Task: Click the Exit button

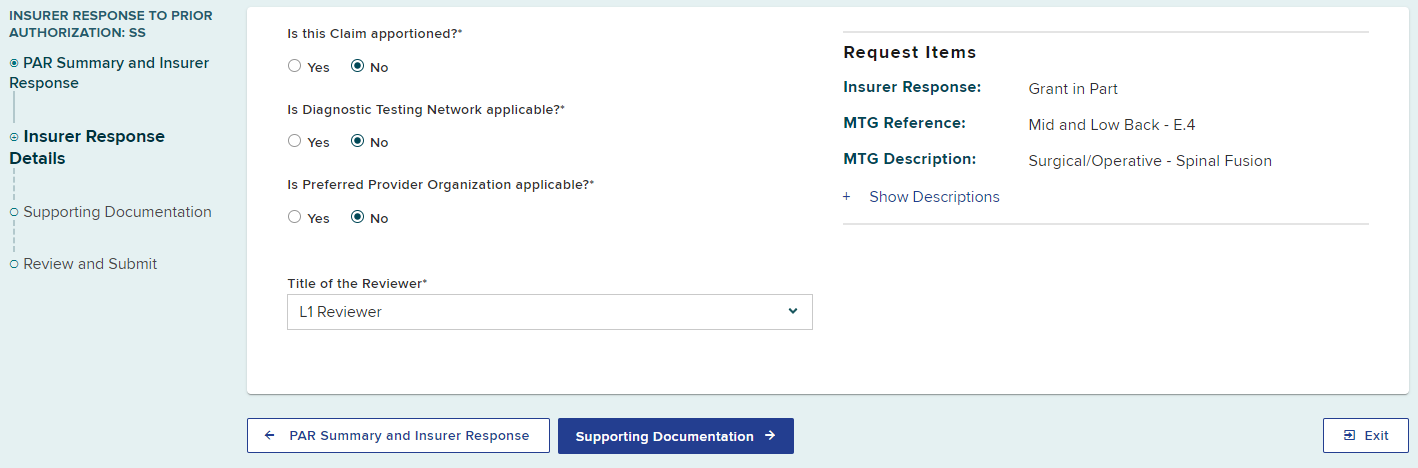Action: (1365, 436)
